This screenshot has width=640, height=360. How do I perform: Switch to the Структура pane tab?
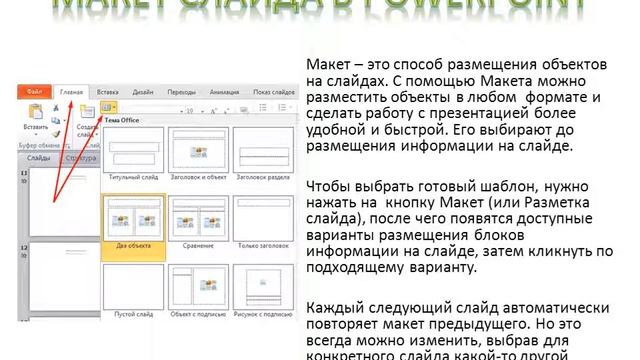(x=80, y=158)
